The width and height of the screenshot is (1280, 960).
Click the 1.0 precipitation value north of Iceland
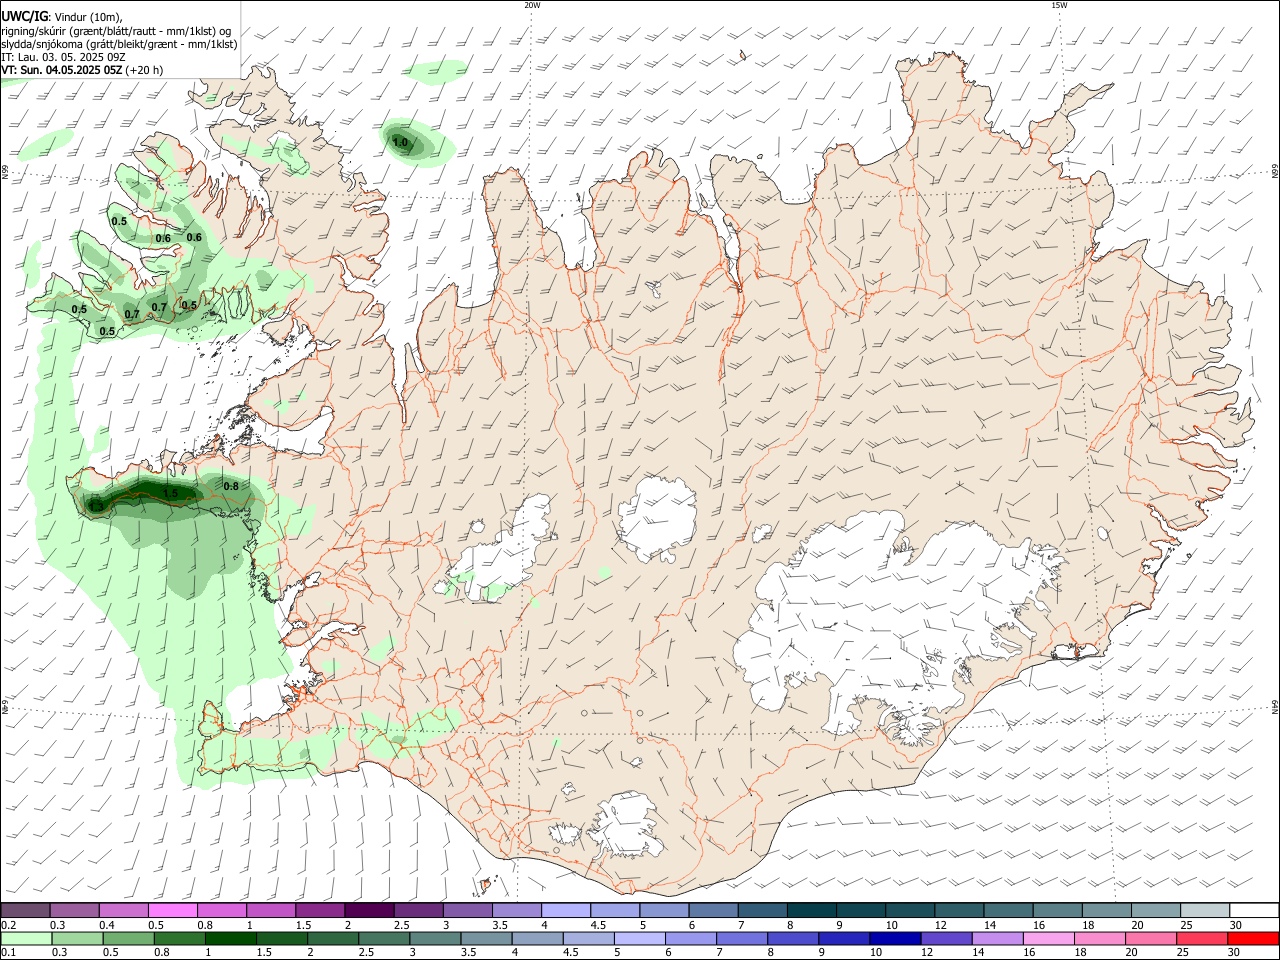click(400, 143)
